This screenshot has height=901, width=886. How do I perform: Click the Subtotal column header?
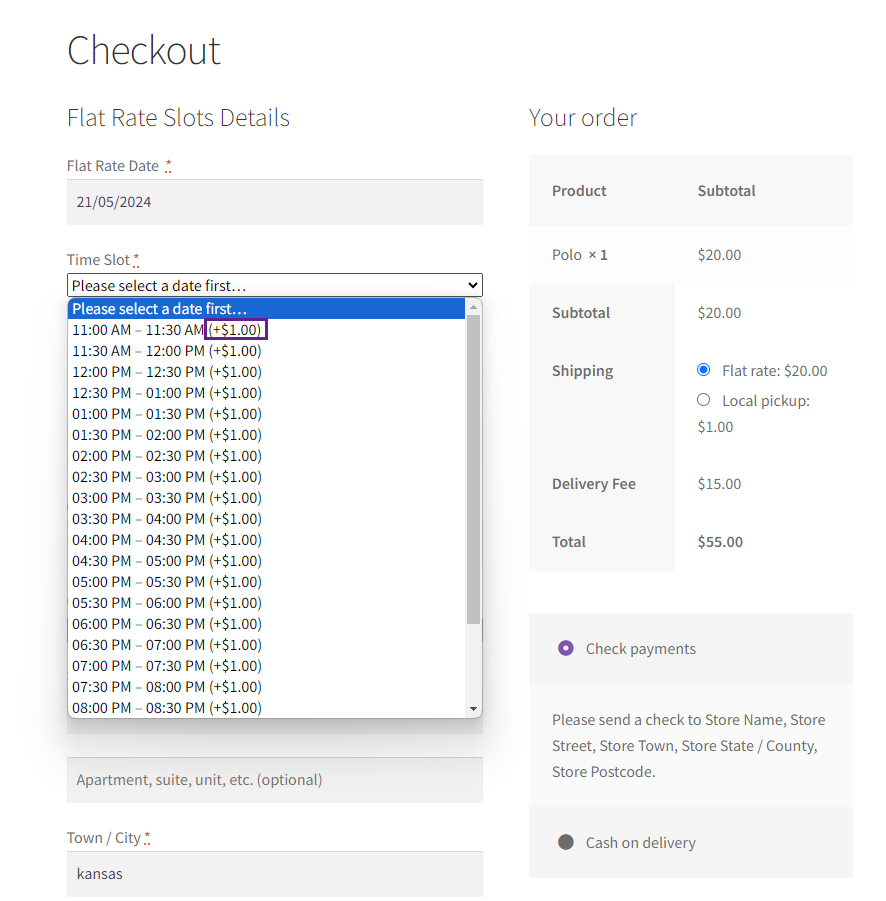pos(726,191)
